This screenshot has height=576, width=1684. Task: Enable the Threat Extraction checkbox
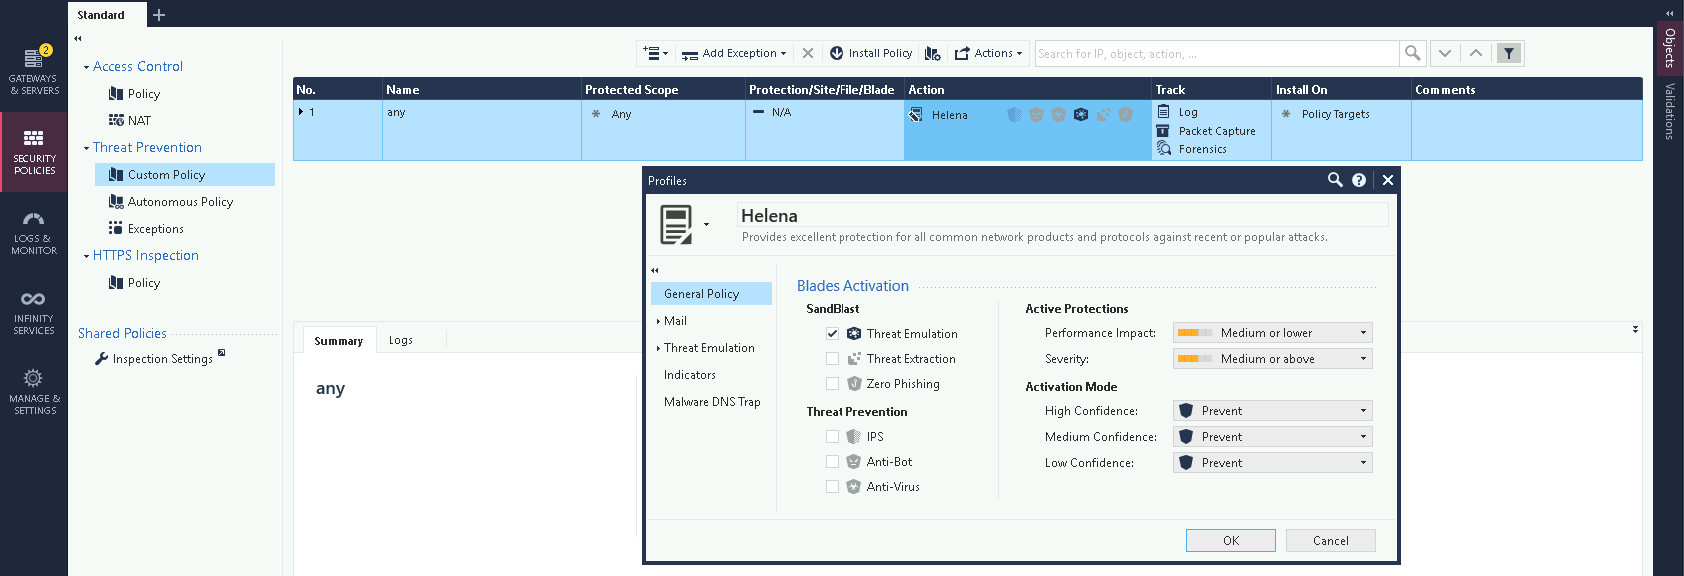pyautogui.click(x=832, y=359)
